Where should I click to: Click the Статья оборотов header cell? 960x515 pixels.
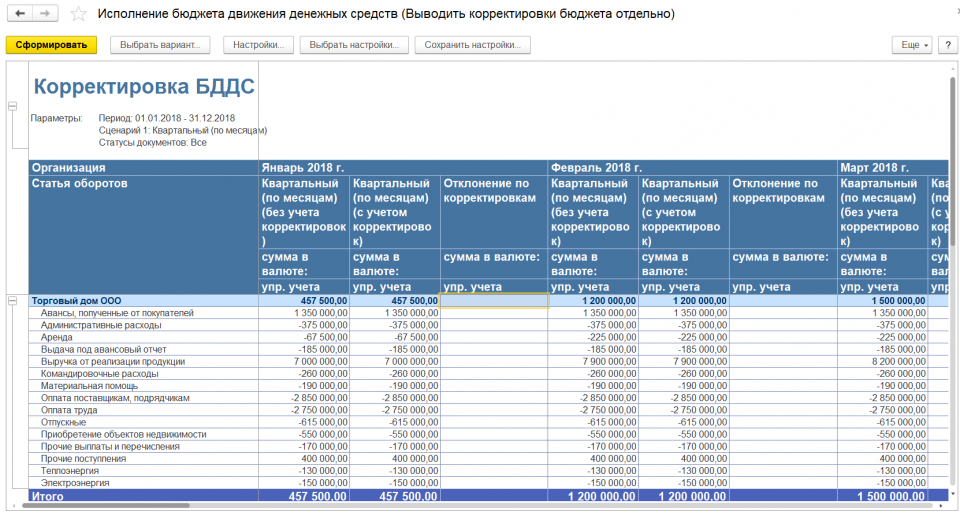(143, 235)
